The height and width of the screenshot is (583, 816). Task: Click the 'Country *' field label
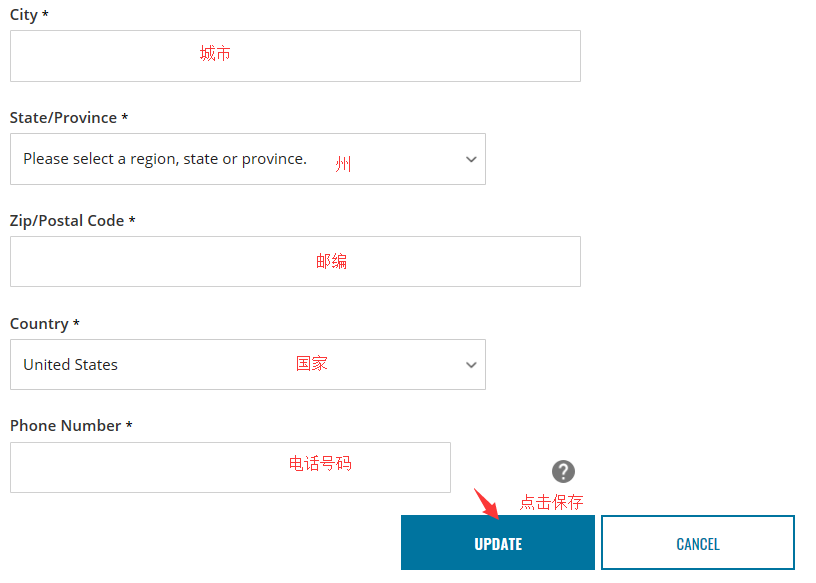point(45,324)
